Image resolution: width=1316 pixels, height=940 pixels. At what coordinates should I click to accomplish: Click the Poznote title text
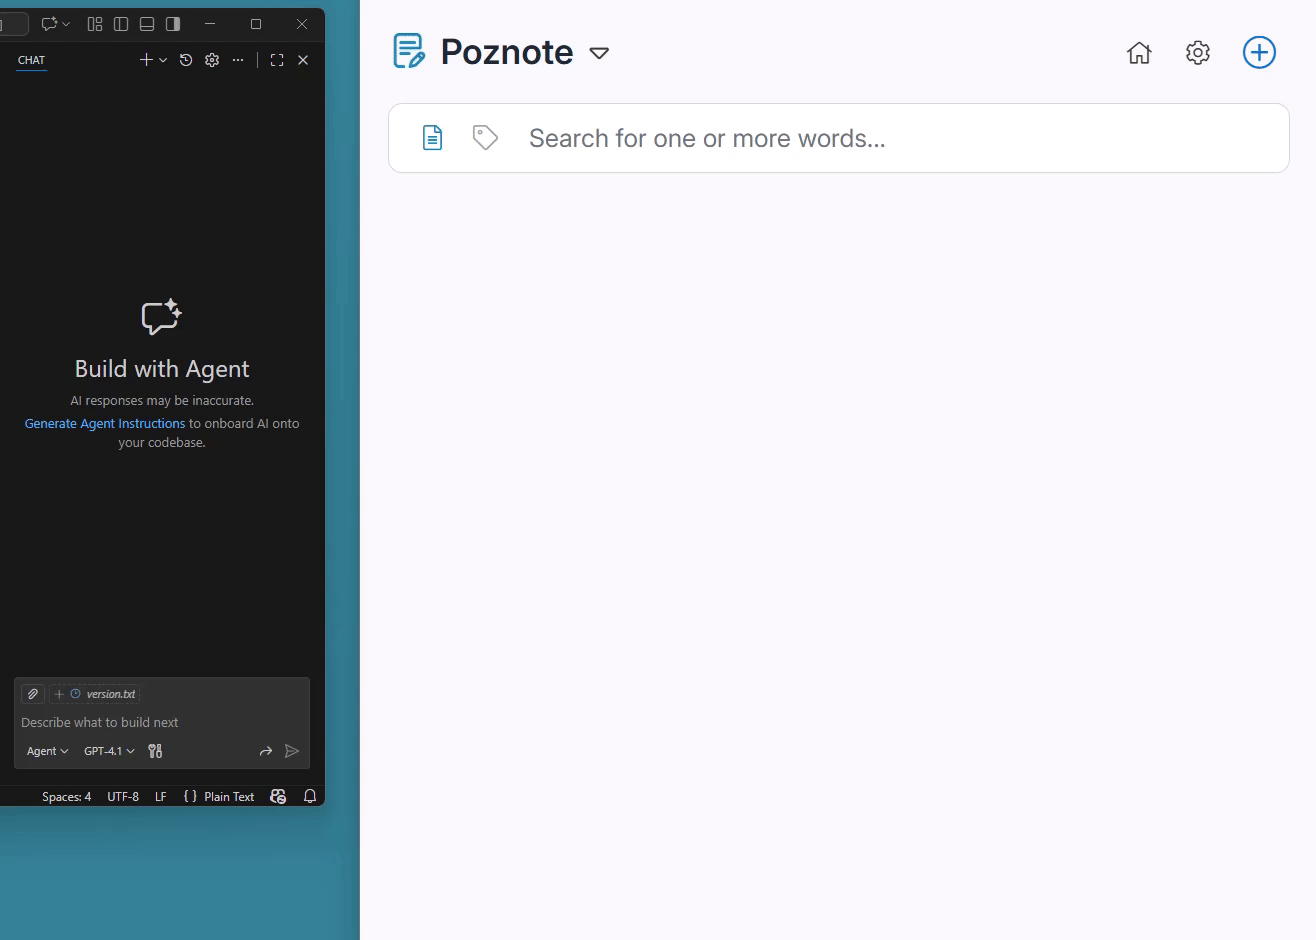pos(507,52)
